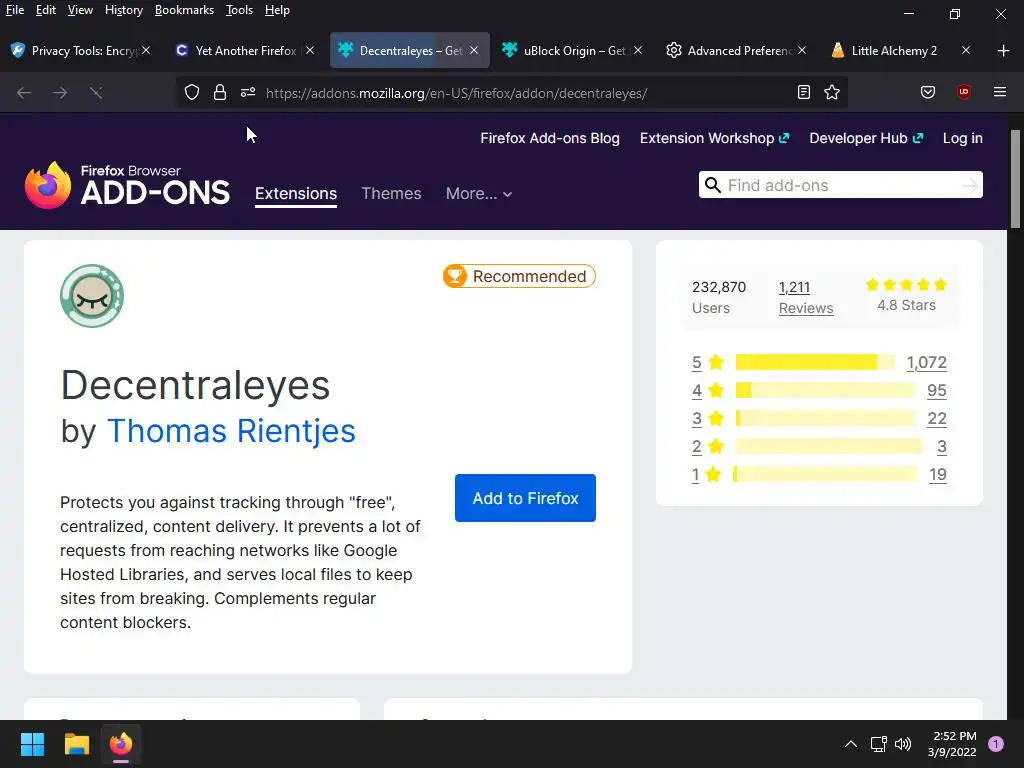Click Add to Firefox button
This screenshot has width=1024, height=768.
tap(525, 498)
